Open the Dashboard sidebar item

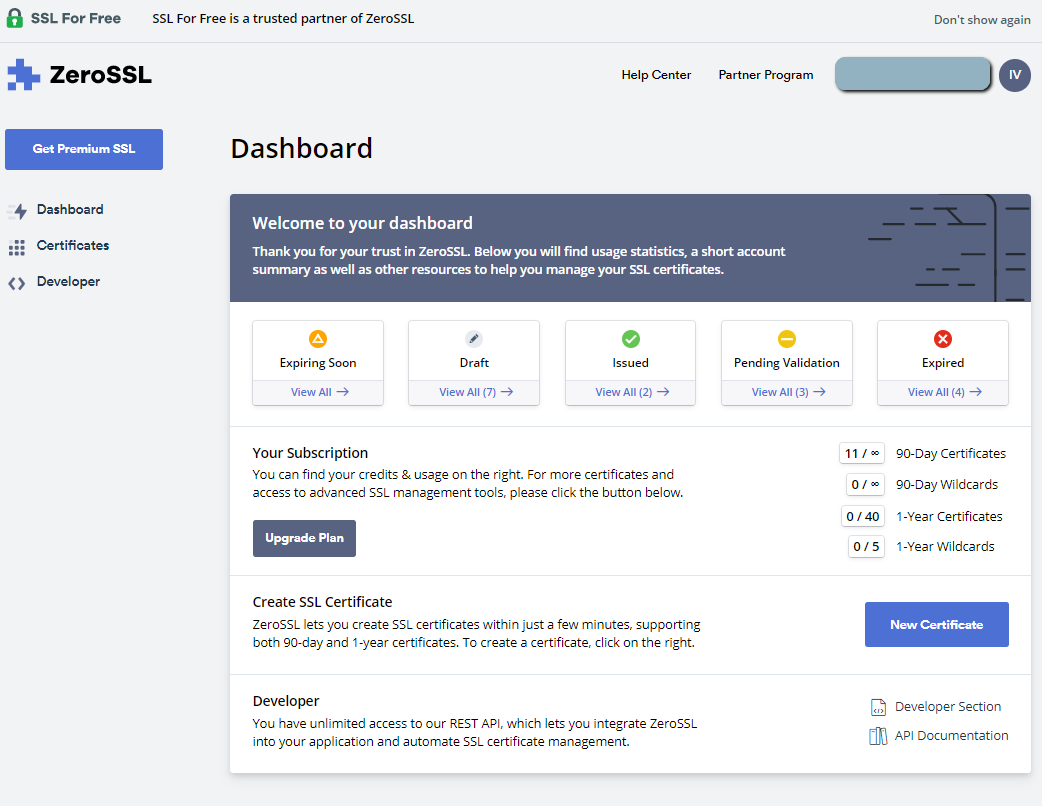coord(70,209)
